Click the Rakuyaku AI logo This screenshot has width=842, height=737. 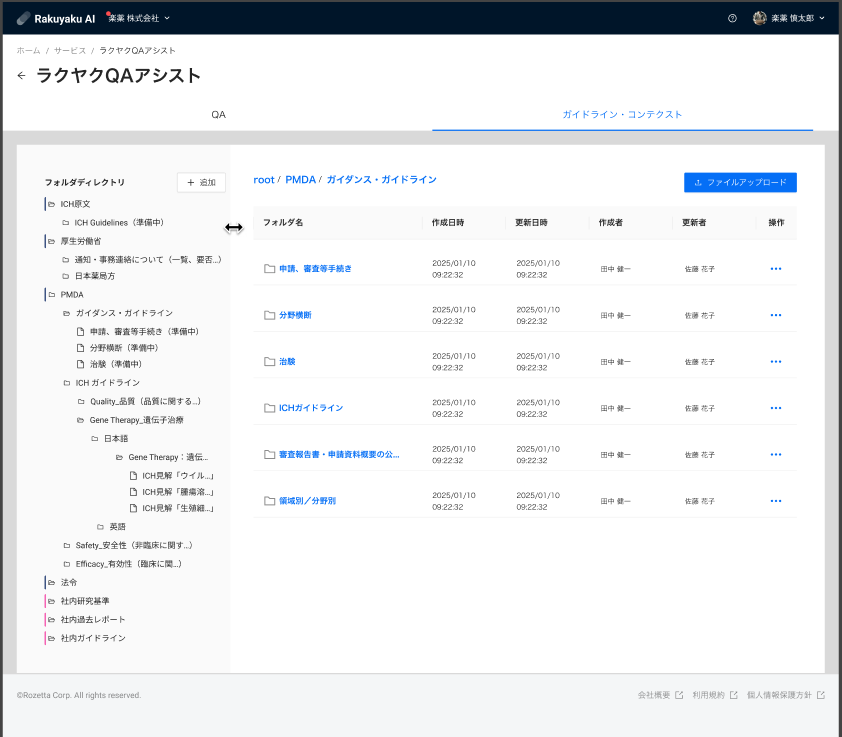pos(55,19)
